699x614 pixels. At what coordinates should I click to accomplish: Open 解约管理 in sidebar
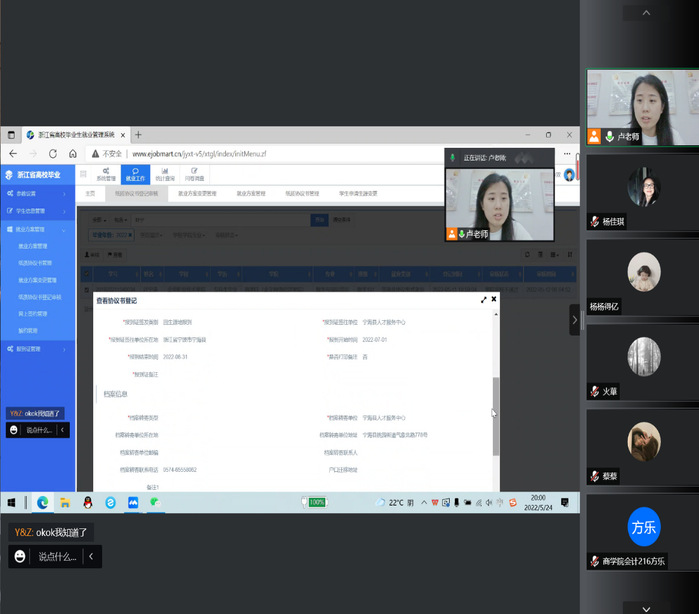(x=28, y=330)
